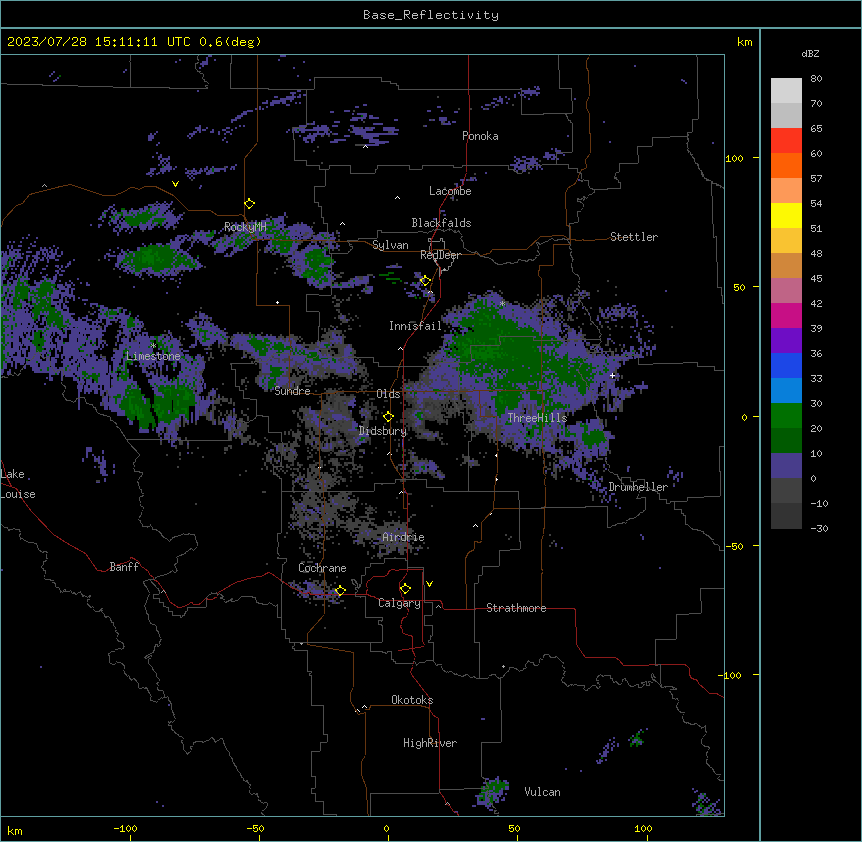862x842 pixels.
Task: Click the Drumheller label
Action: [638, 487]
